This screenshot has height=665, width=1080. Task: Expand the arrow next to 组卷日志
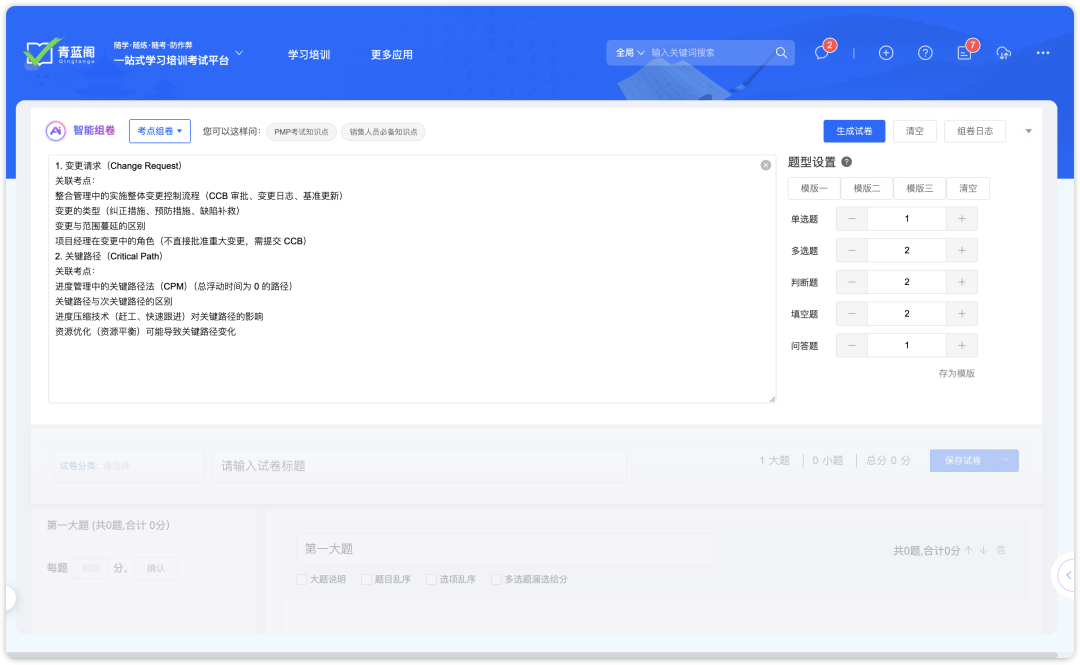(x=1028, y=130)
